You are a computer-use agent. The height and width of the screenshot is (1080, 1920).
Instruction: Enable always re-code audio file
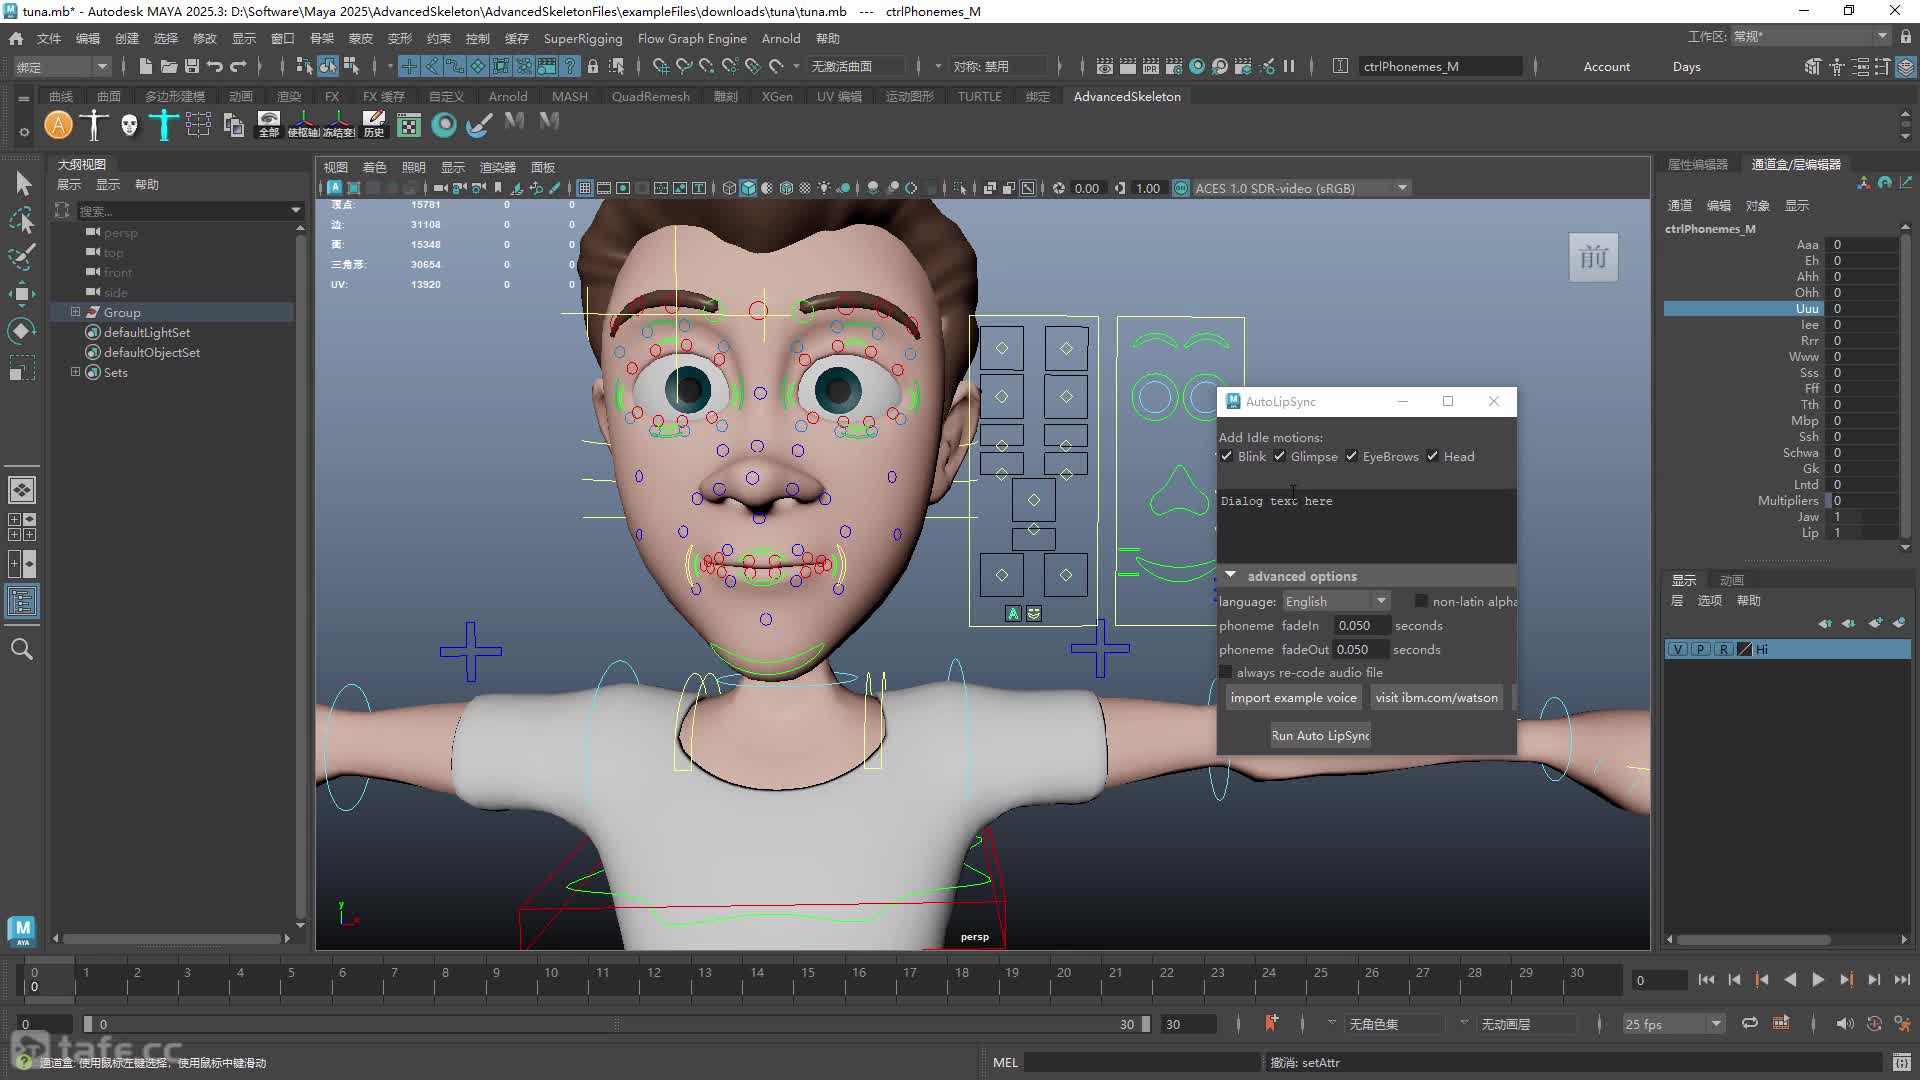pos(1226,672)
